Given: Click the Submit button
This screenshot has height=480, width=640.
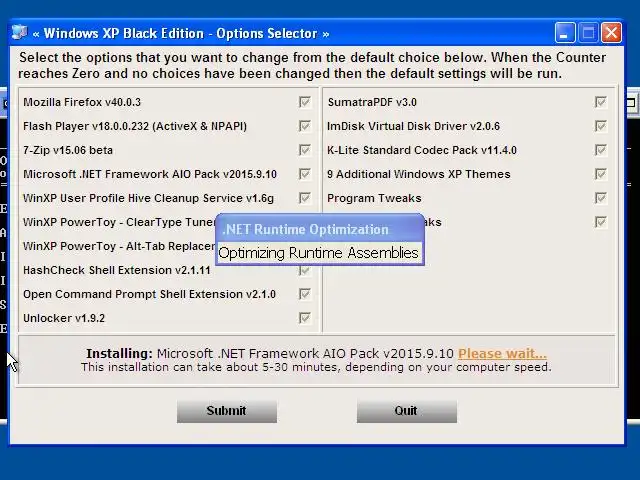Looking at the screenshot, I should (227, 411).
